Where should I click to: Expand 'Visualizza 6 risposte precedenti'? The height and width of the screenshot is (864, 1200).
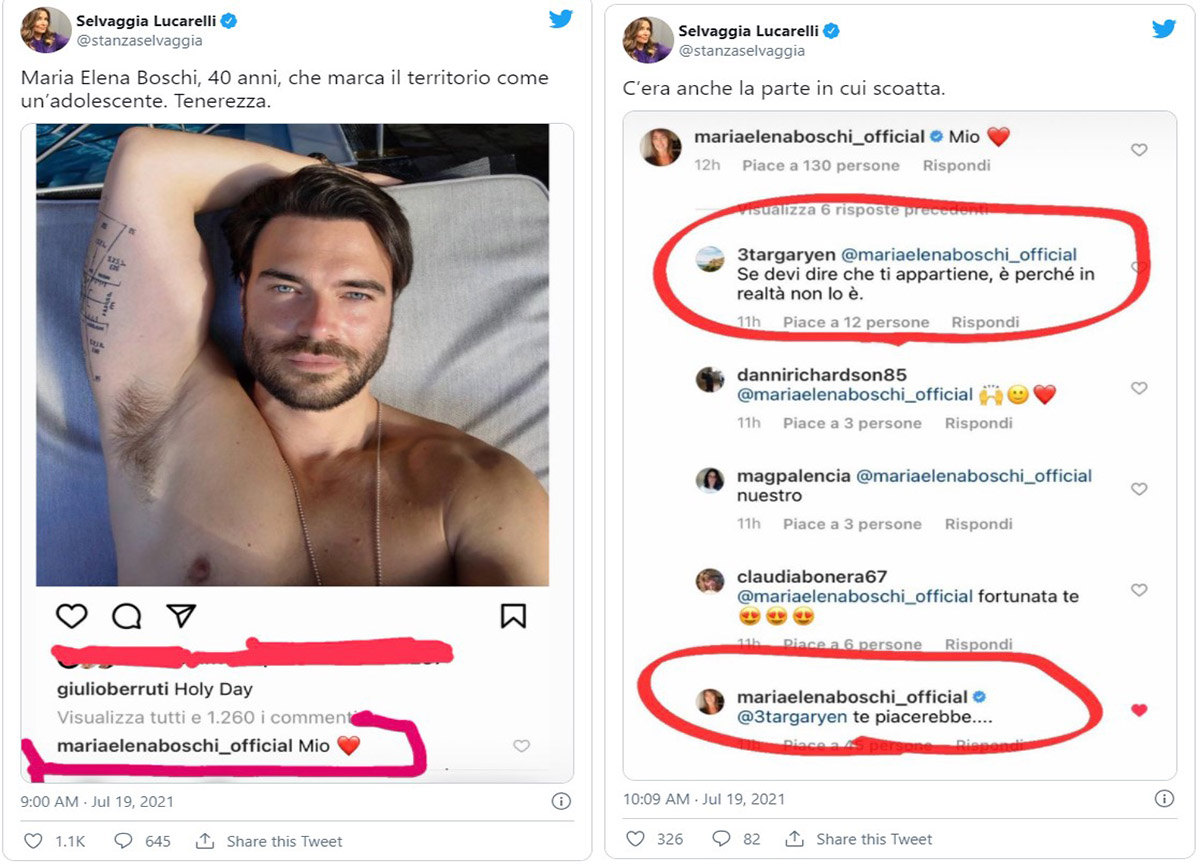click(862, 210)
